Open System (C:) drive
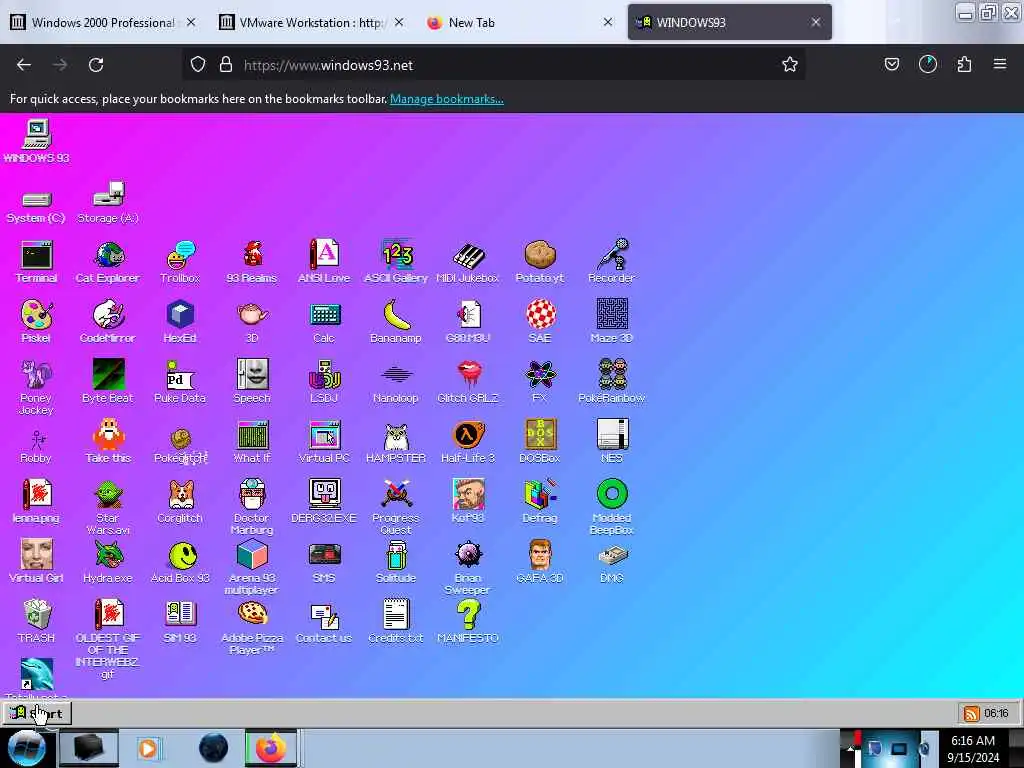The width and height of the screenshot is (1024, 768). click(36, 208)
